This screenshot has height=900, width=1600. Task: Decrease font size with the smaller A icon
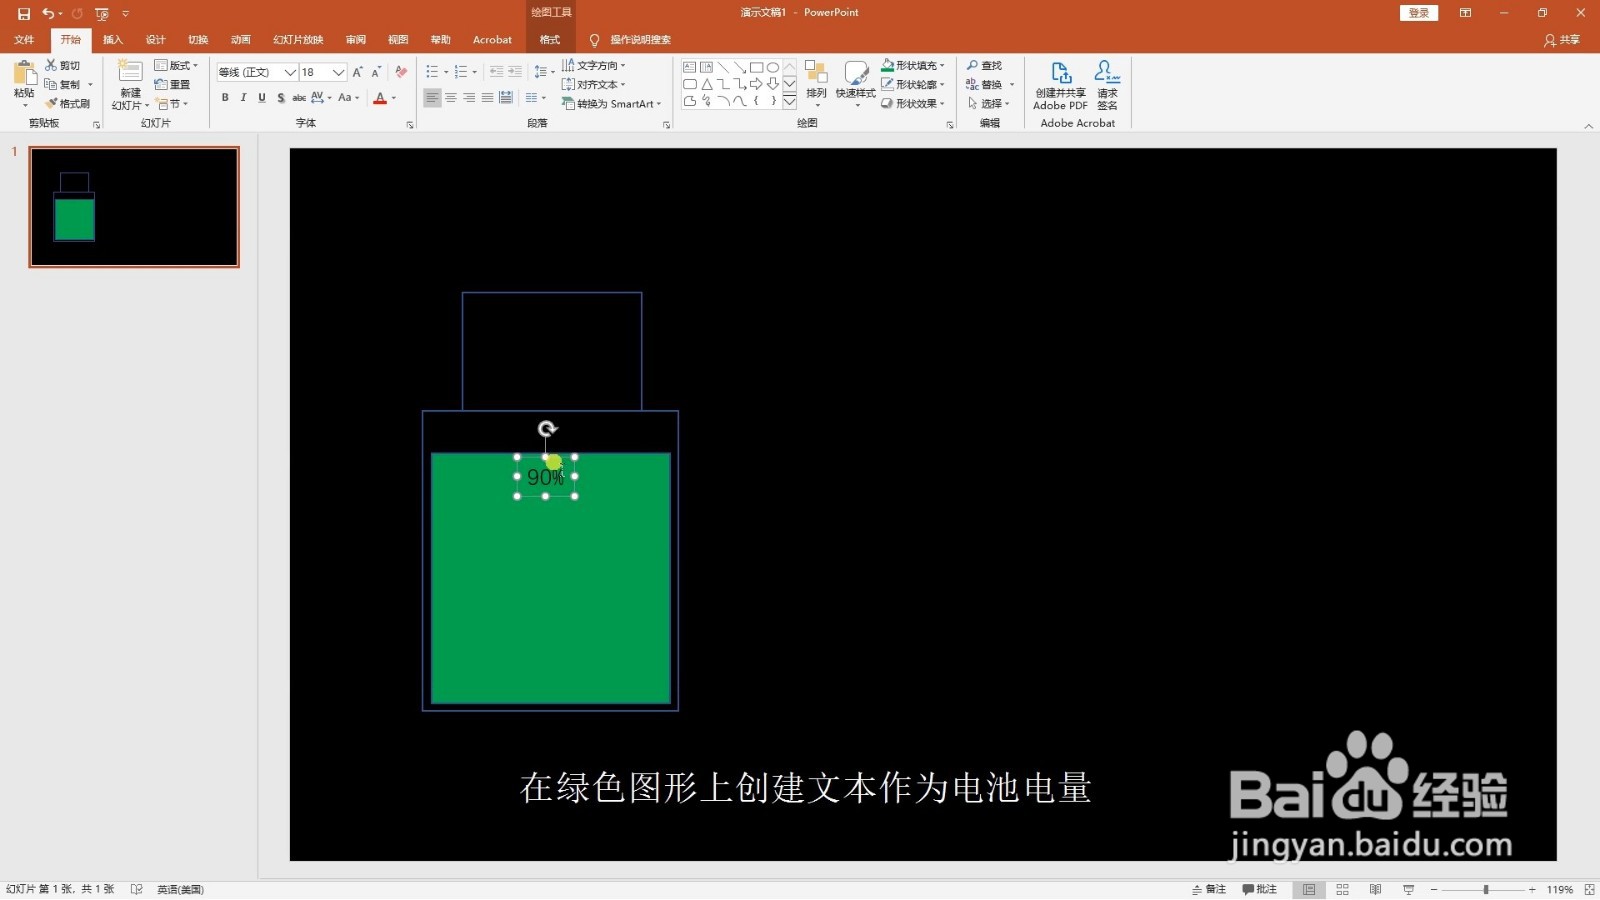[x=376, y=72]
